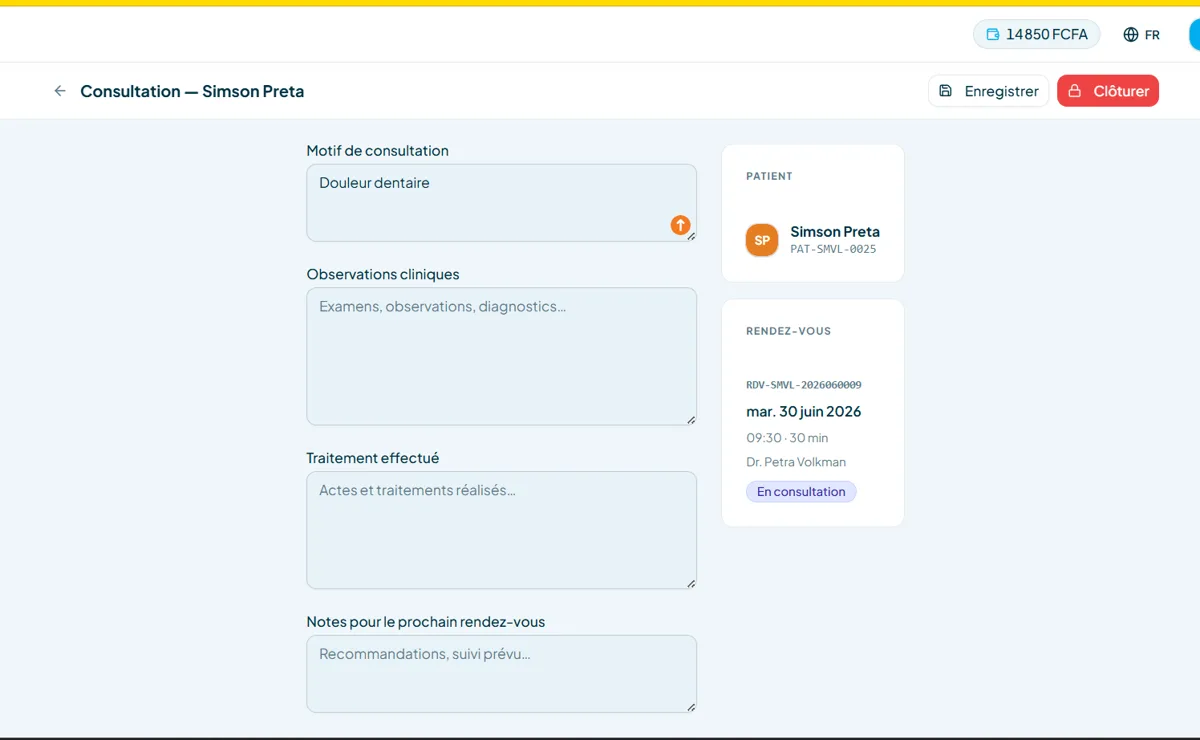Click the resize handle of Traitement effectué
This screenshot has width=1200, height=740.
click(x=691, y=583)
